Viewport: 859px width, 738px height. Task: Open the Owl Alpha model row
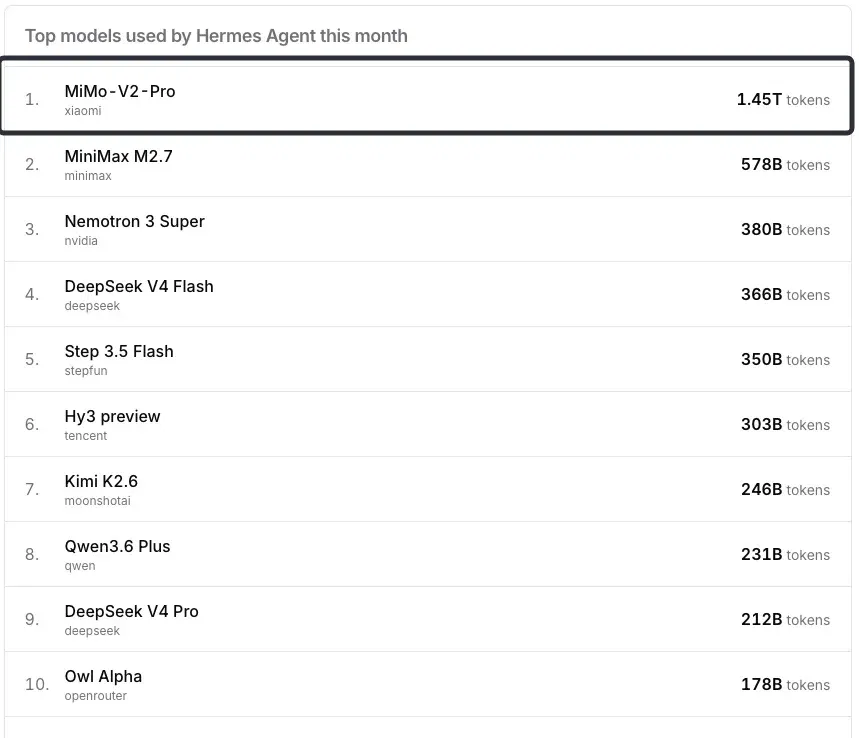(x=427, y=684)
